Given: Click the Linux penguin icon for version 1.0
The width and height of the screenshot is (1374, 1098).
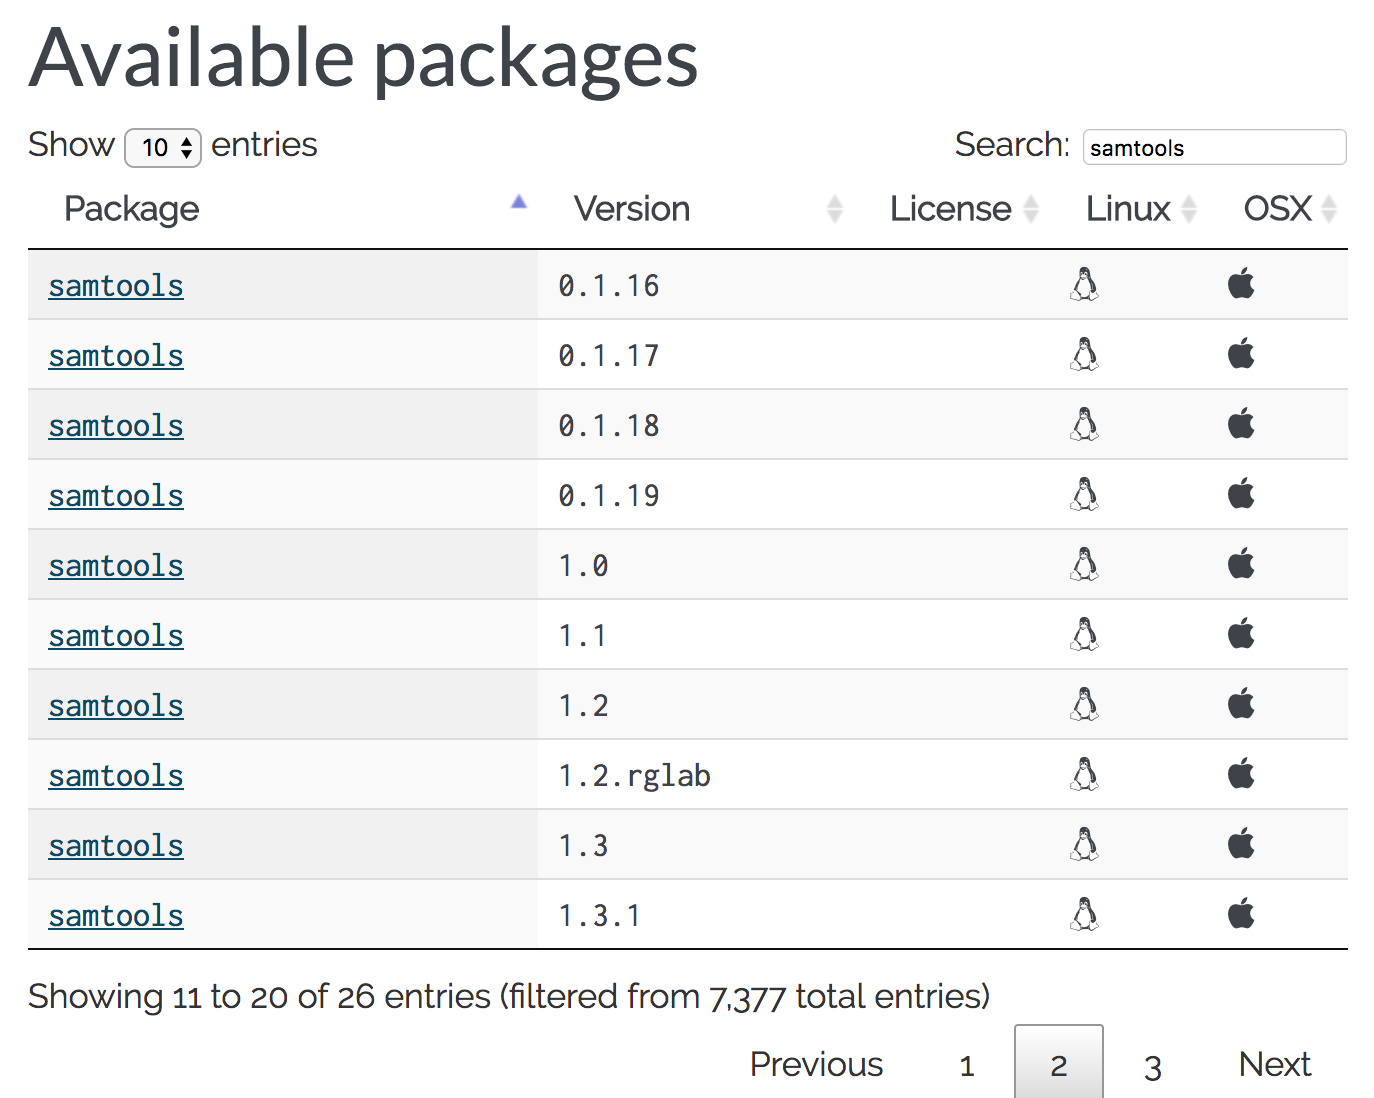Looking at the screenshot, I should click(1085, 565).
